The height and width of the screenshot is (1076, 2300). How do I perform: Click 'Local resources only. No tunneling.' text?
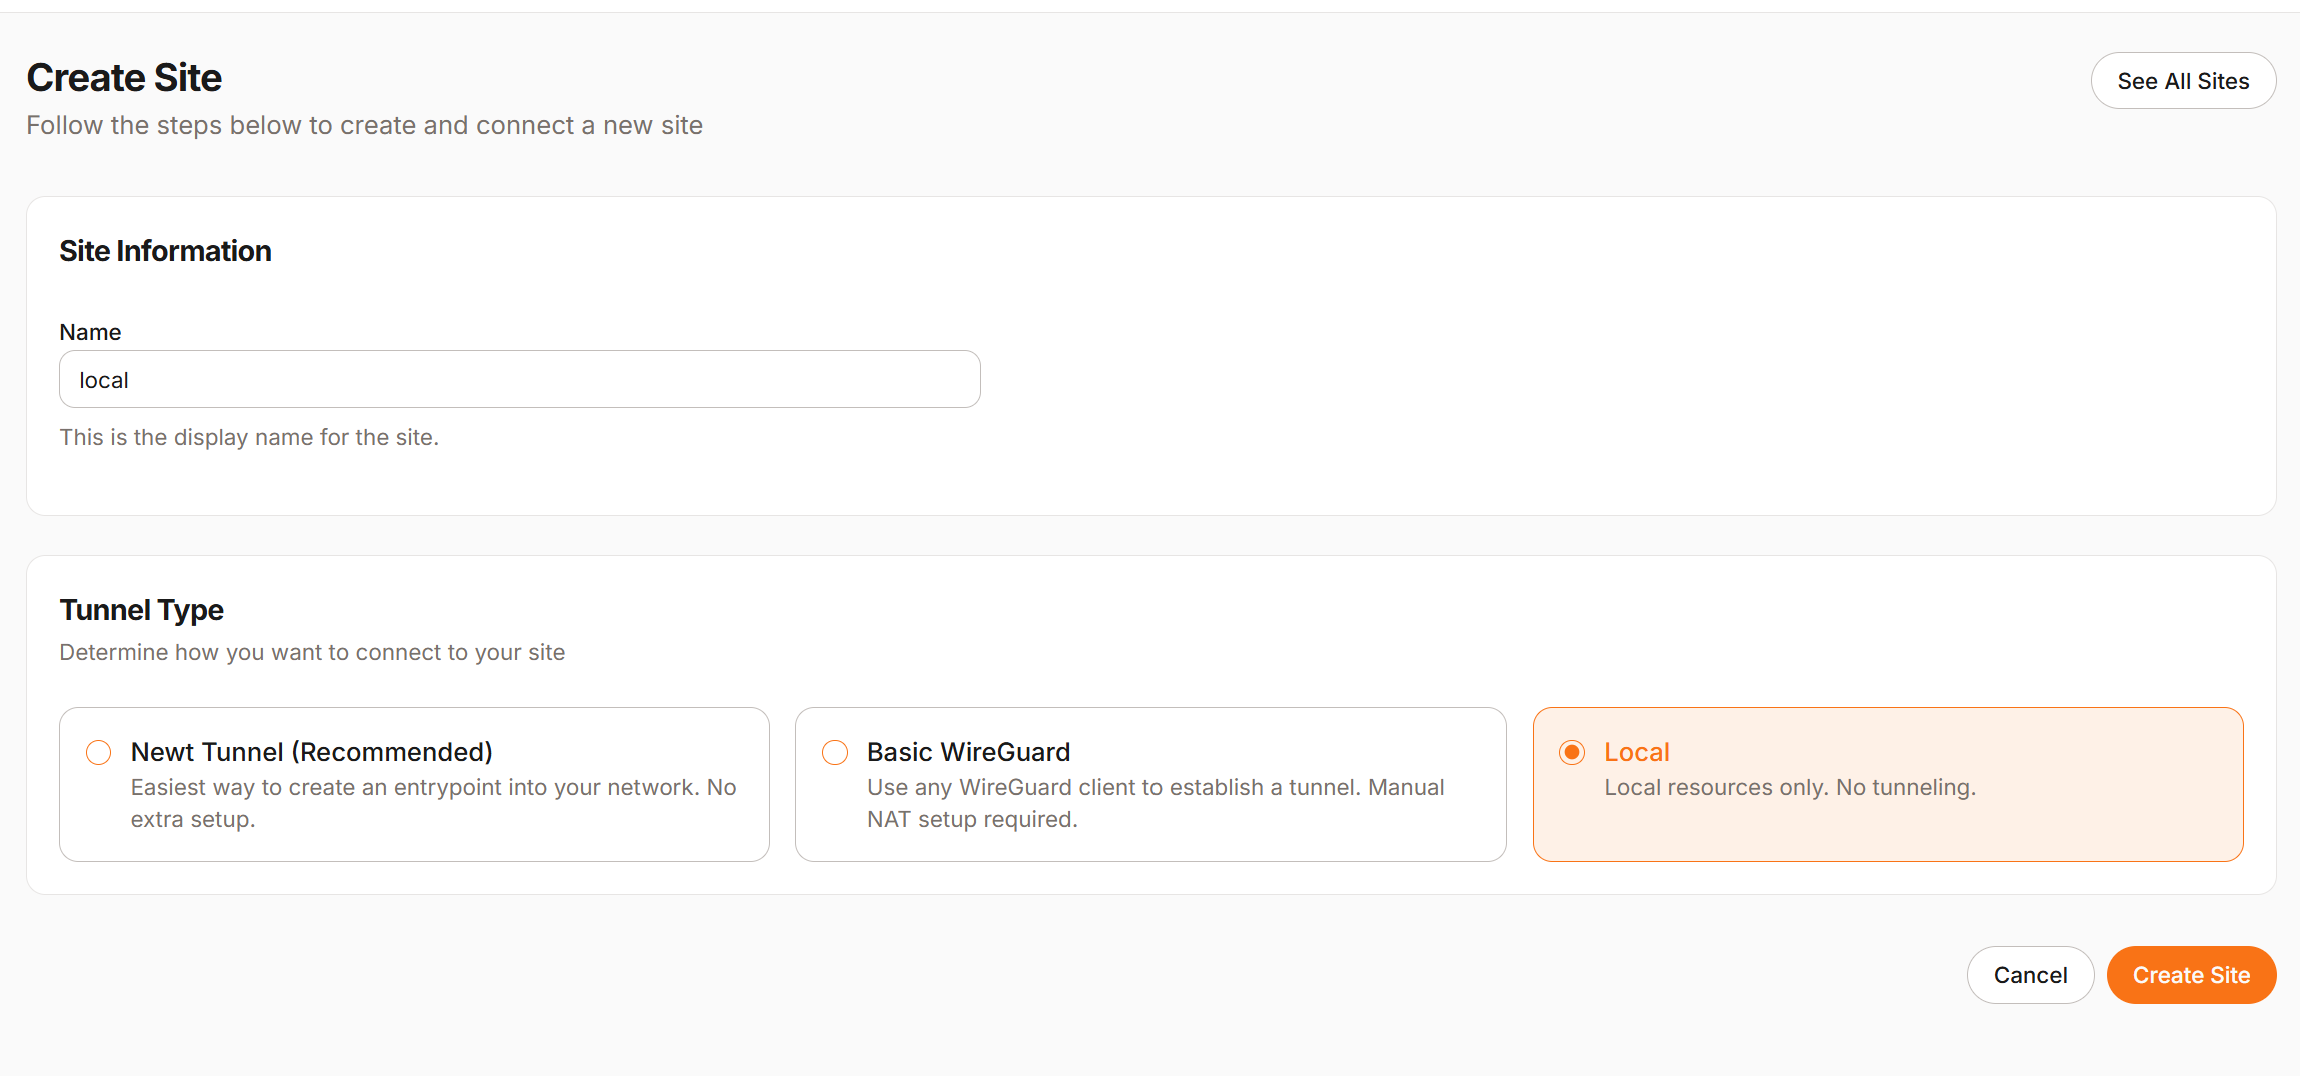(1790, 787)
